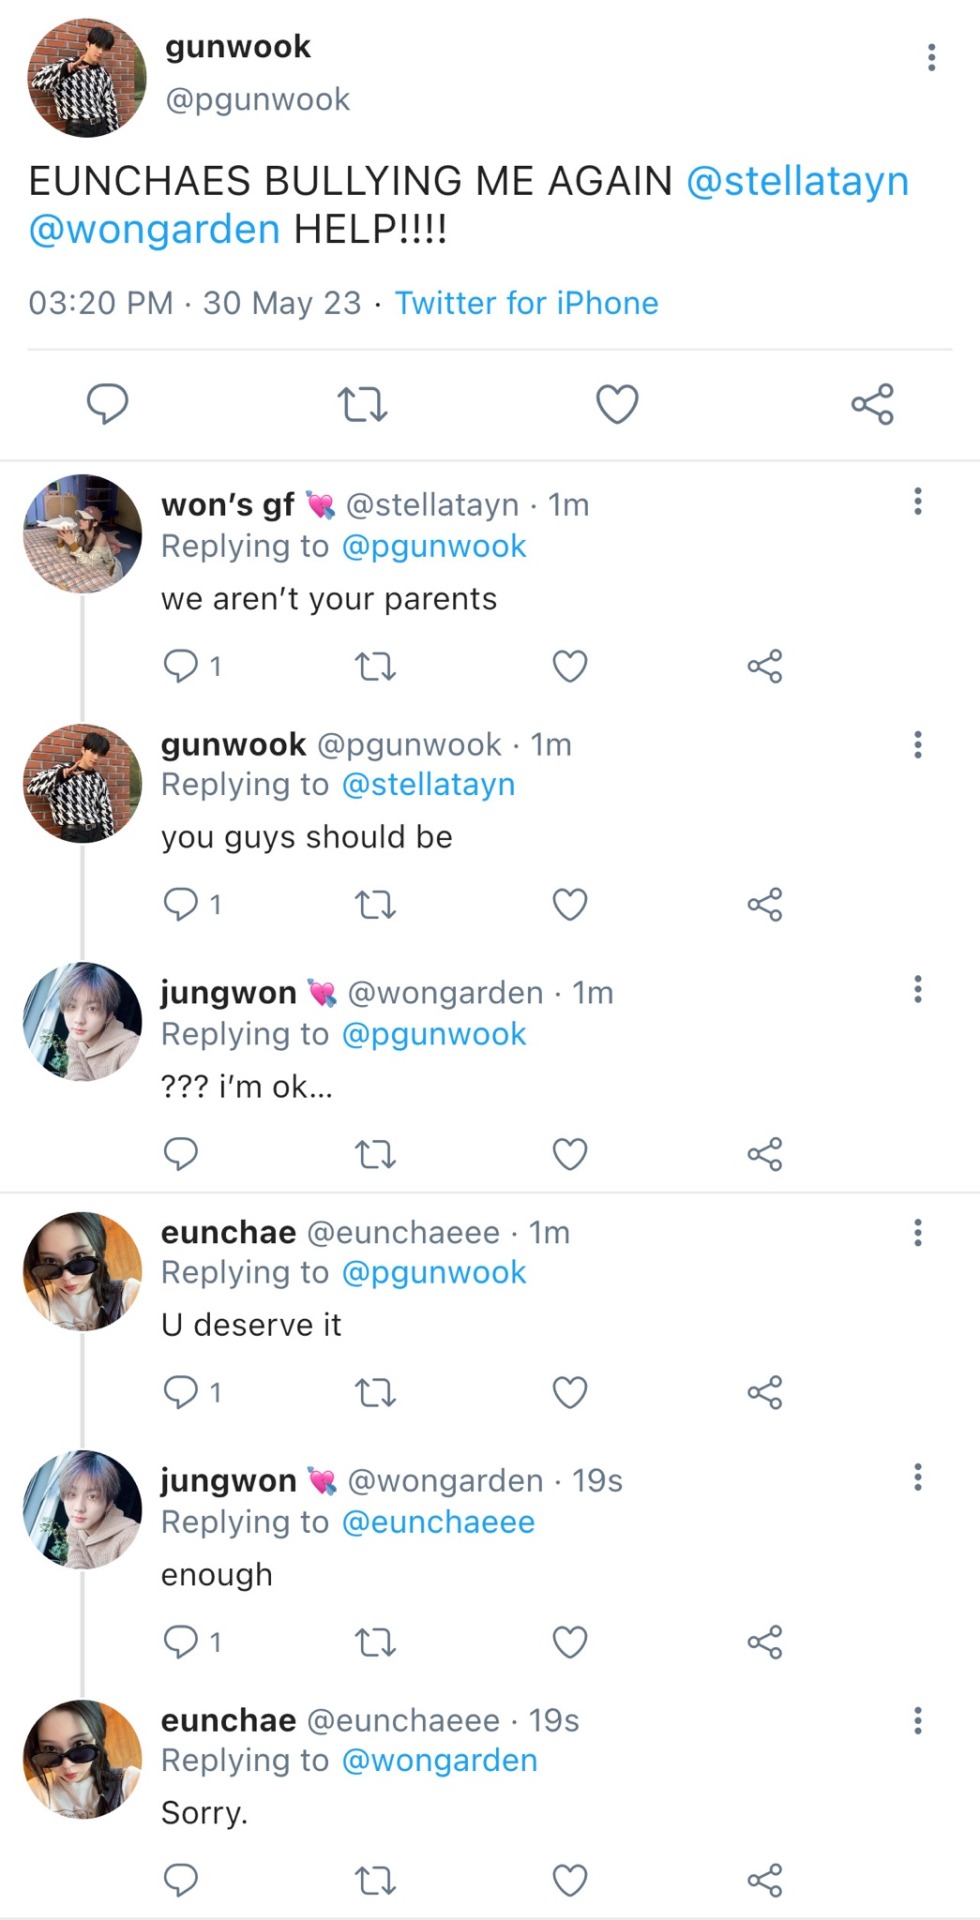Open more options on gunwook's main tweet
Image resolution: width=980 pixels, height=1920 pixels.
coord(931,58)
